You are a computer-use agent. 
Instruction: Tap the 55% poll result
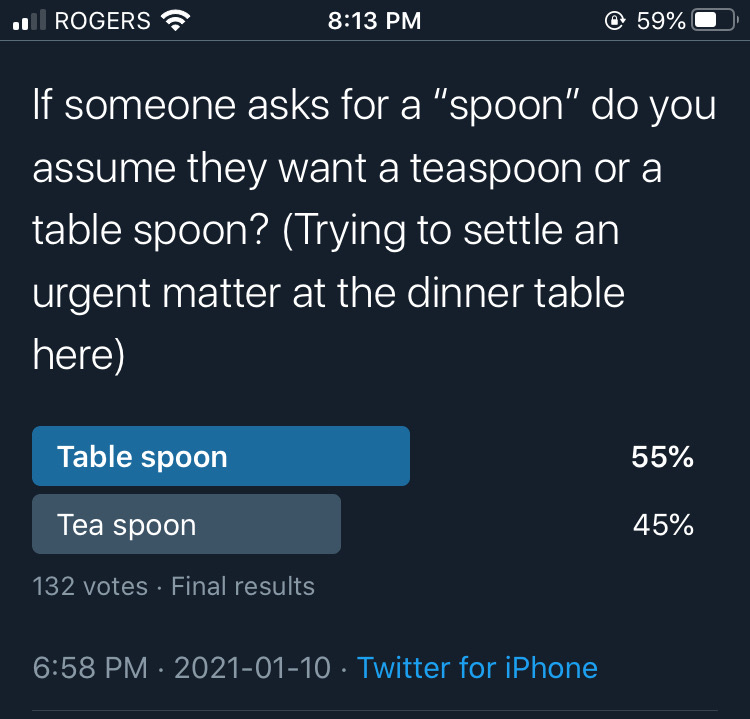pos(662,457)
